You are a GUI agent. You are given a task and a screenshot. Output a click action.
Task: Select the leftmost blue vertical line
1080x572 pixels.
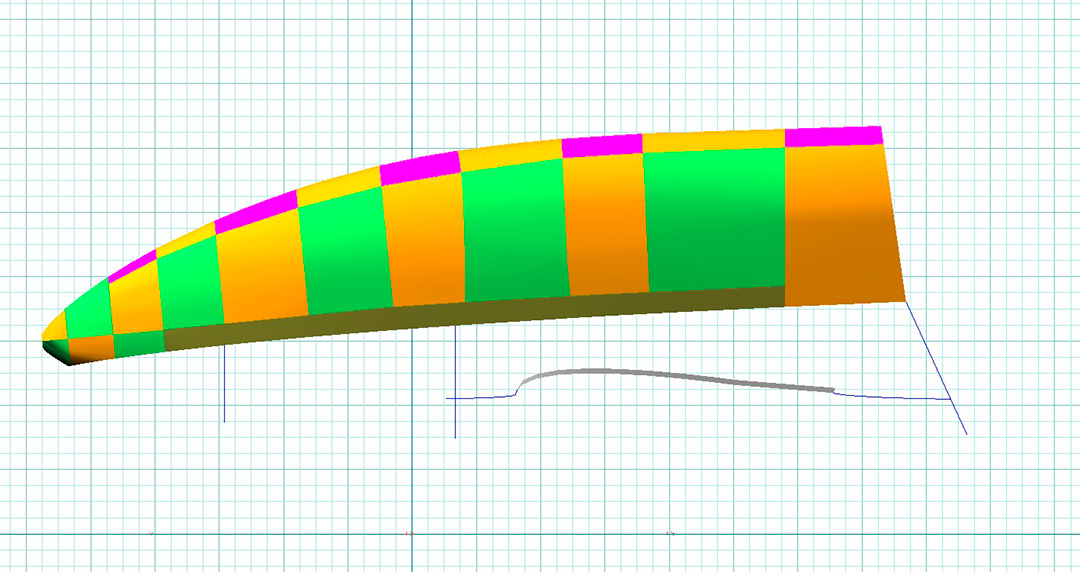(224, 382)
